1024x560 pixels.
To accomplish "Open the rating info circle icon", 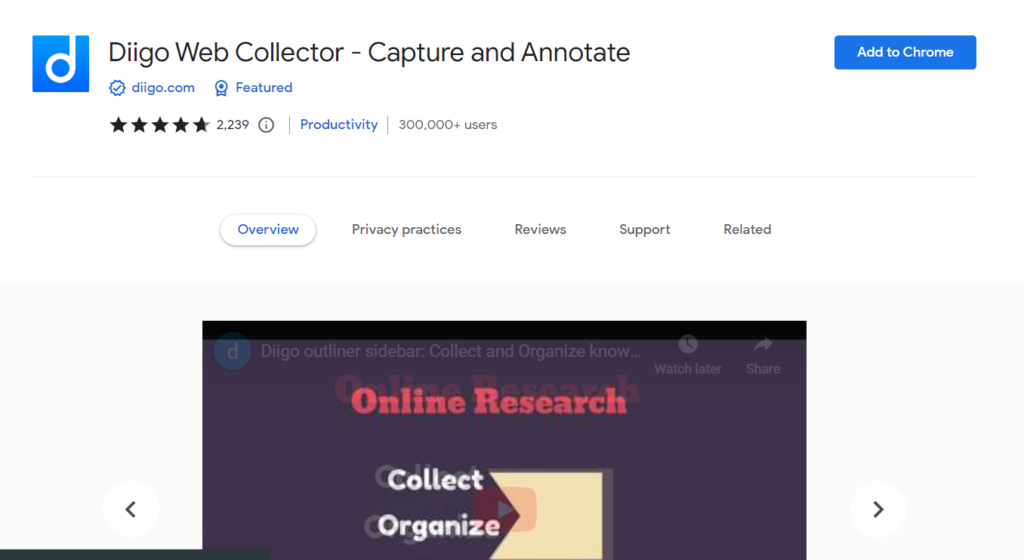I will coord(266,125).
